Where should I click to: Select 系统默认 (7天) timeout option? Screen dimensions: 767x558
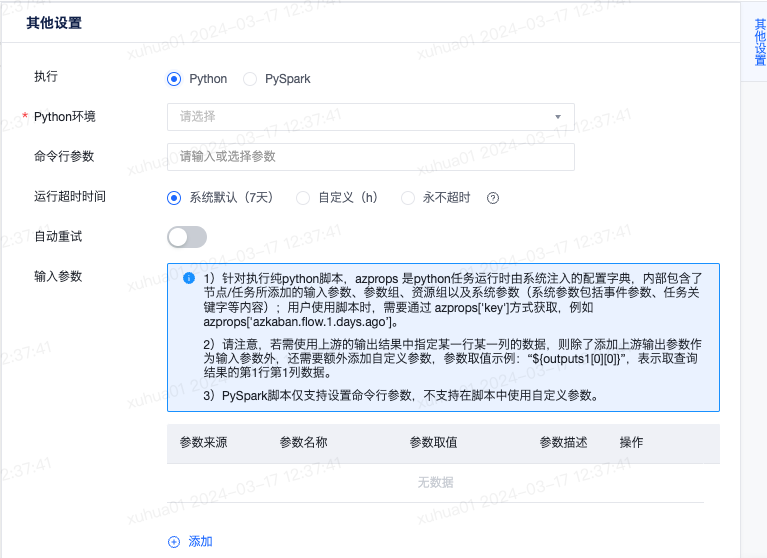click(174, 198)
